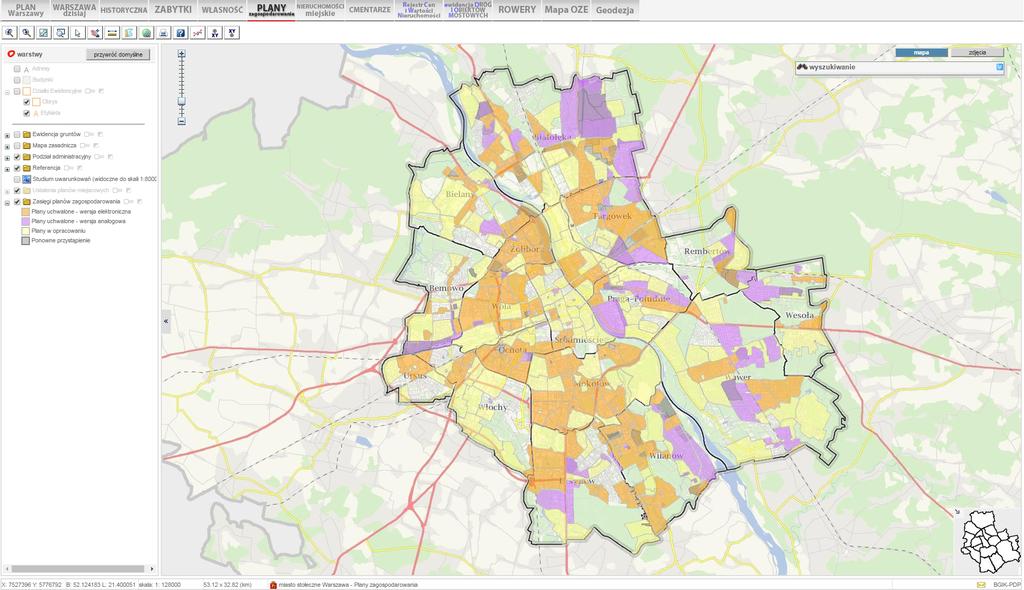Open the Mapa OZE tab
Screen dimensions: 1024x590
click(x=566, y=10)
